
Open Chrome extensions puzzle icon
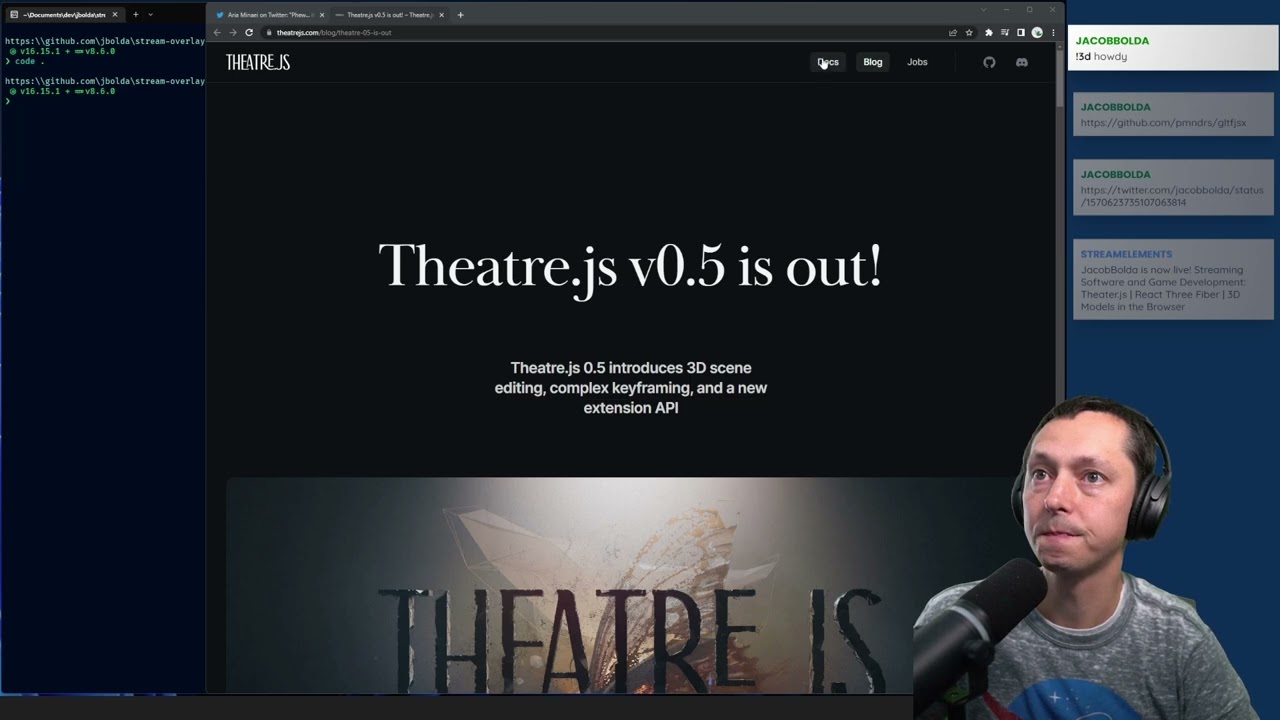pos(989,32)
